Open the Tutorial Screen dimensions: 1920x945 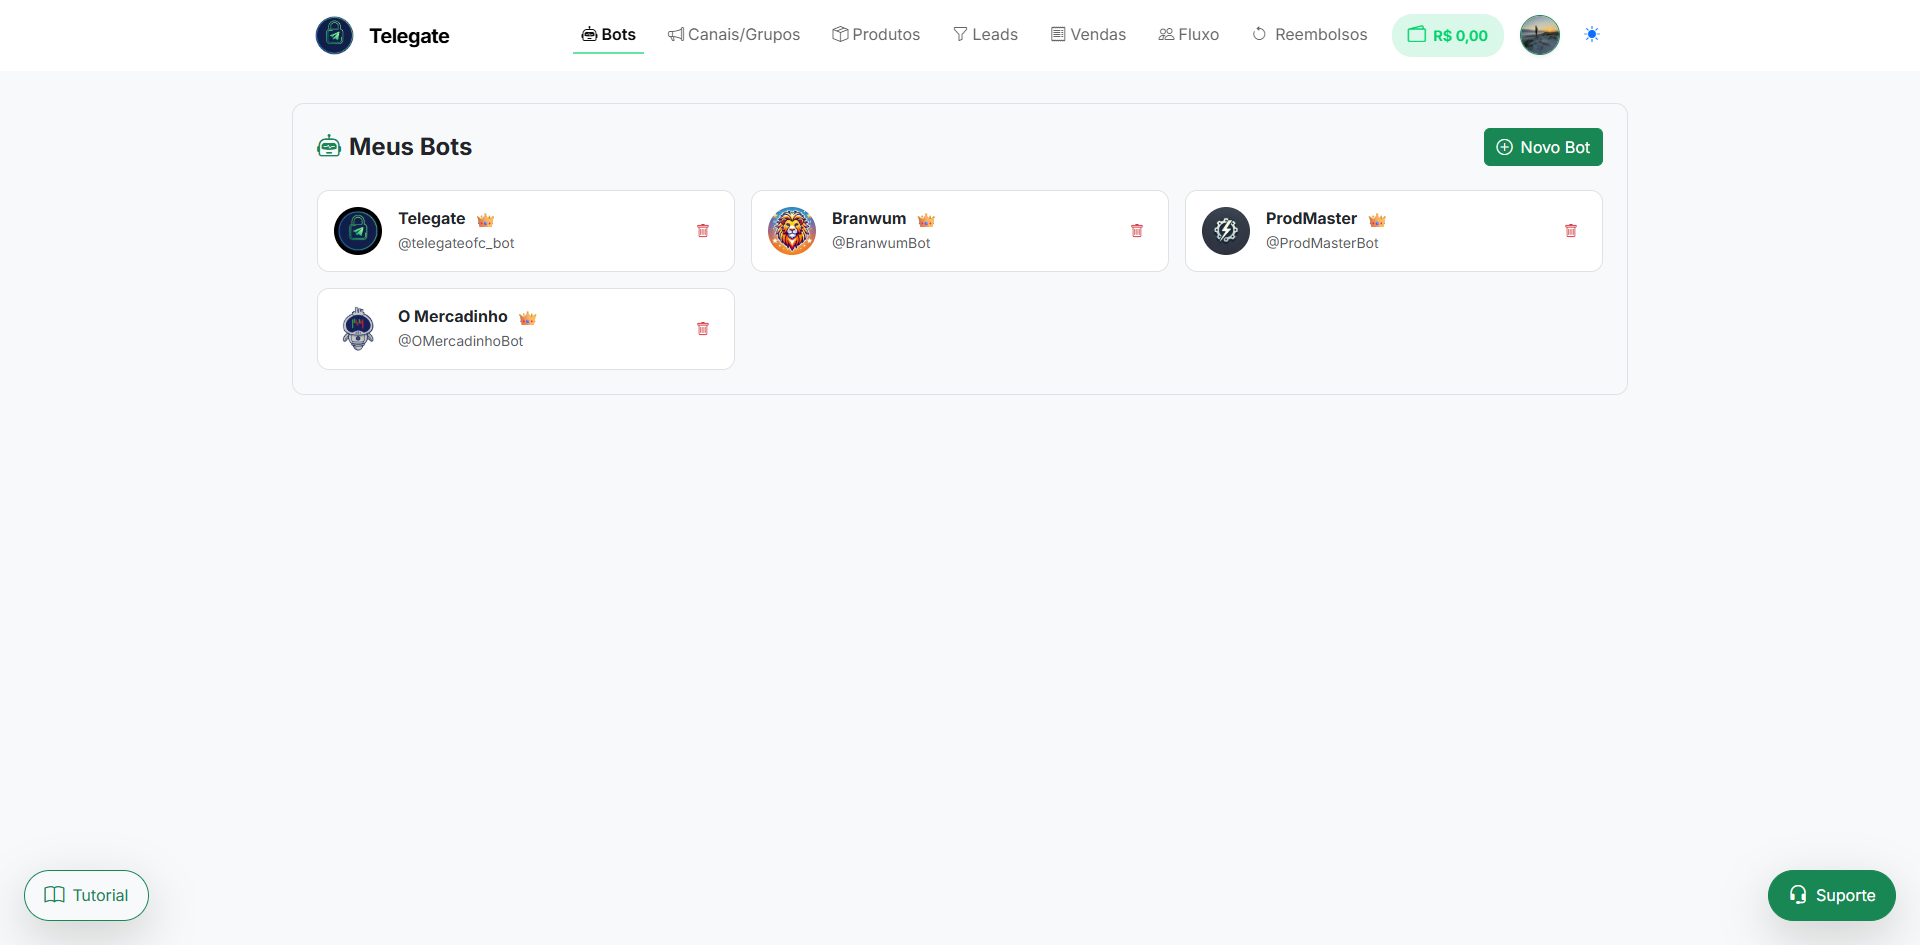tap(86, 895)
